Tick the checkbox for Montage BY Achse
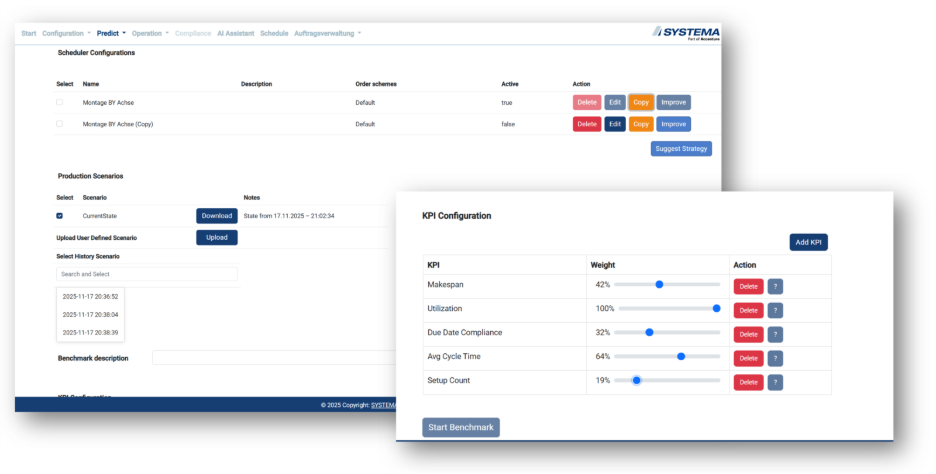936x474 pixels. click(59, 102)
